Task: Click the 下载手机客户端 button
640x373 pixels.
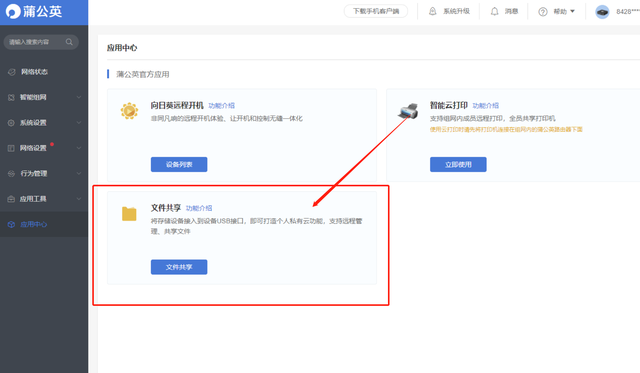Action: pos(376,11)
